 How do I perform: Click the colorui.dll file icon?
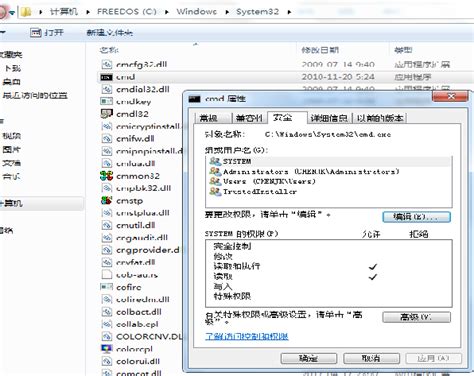tap(106, 361)
